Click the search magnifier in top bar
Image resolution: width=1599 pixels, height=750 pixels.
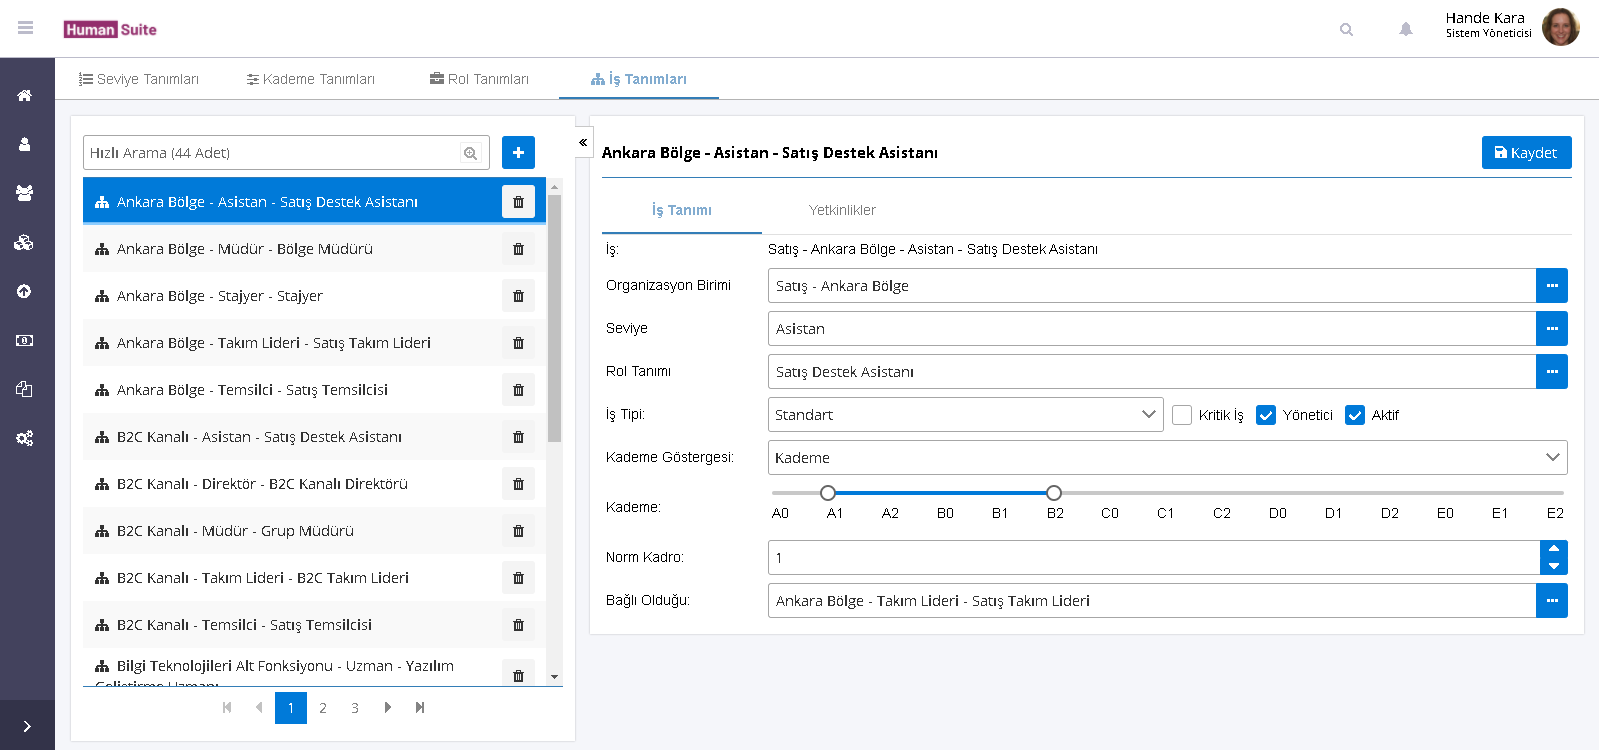click(1346, 29)
